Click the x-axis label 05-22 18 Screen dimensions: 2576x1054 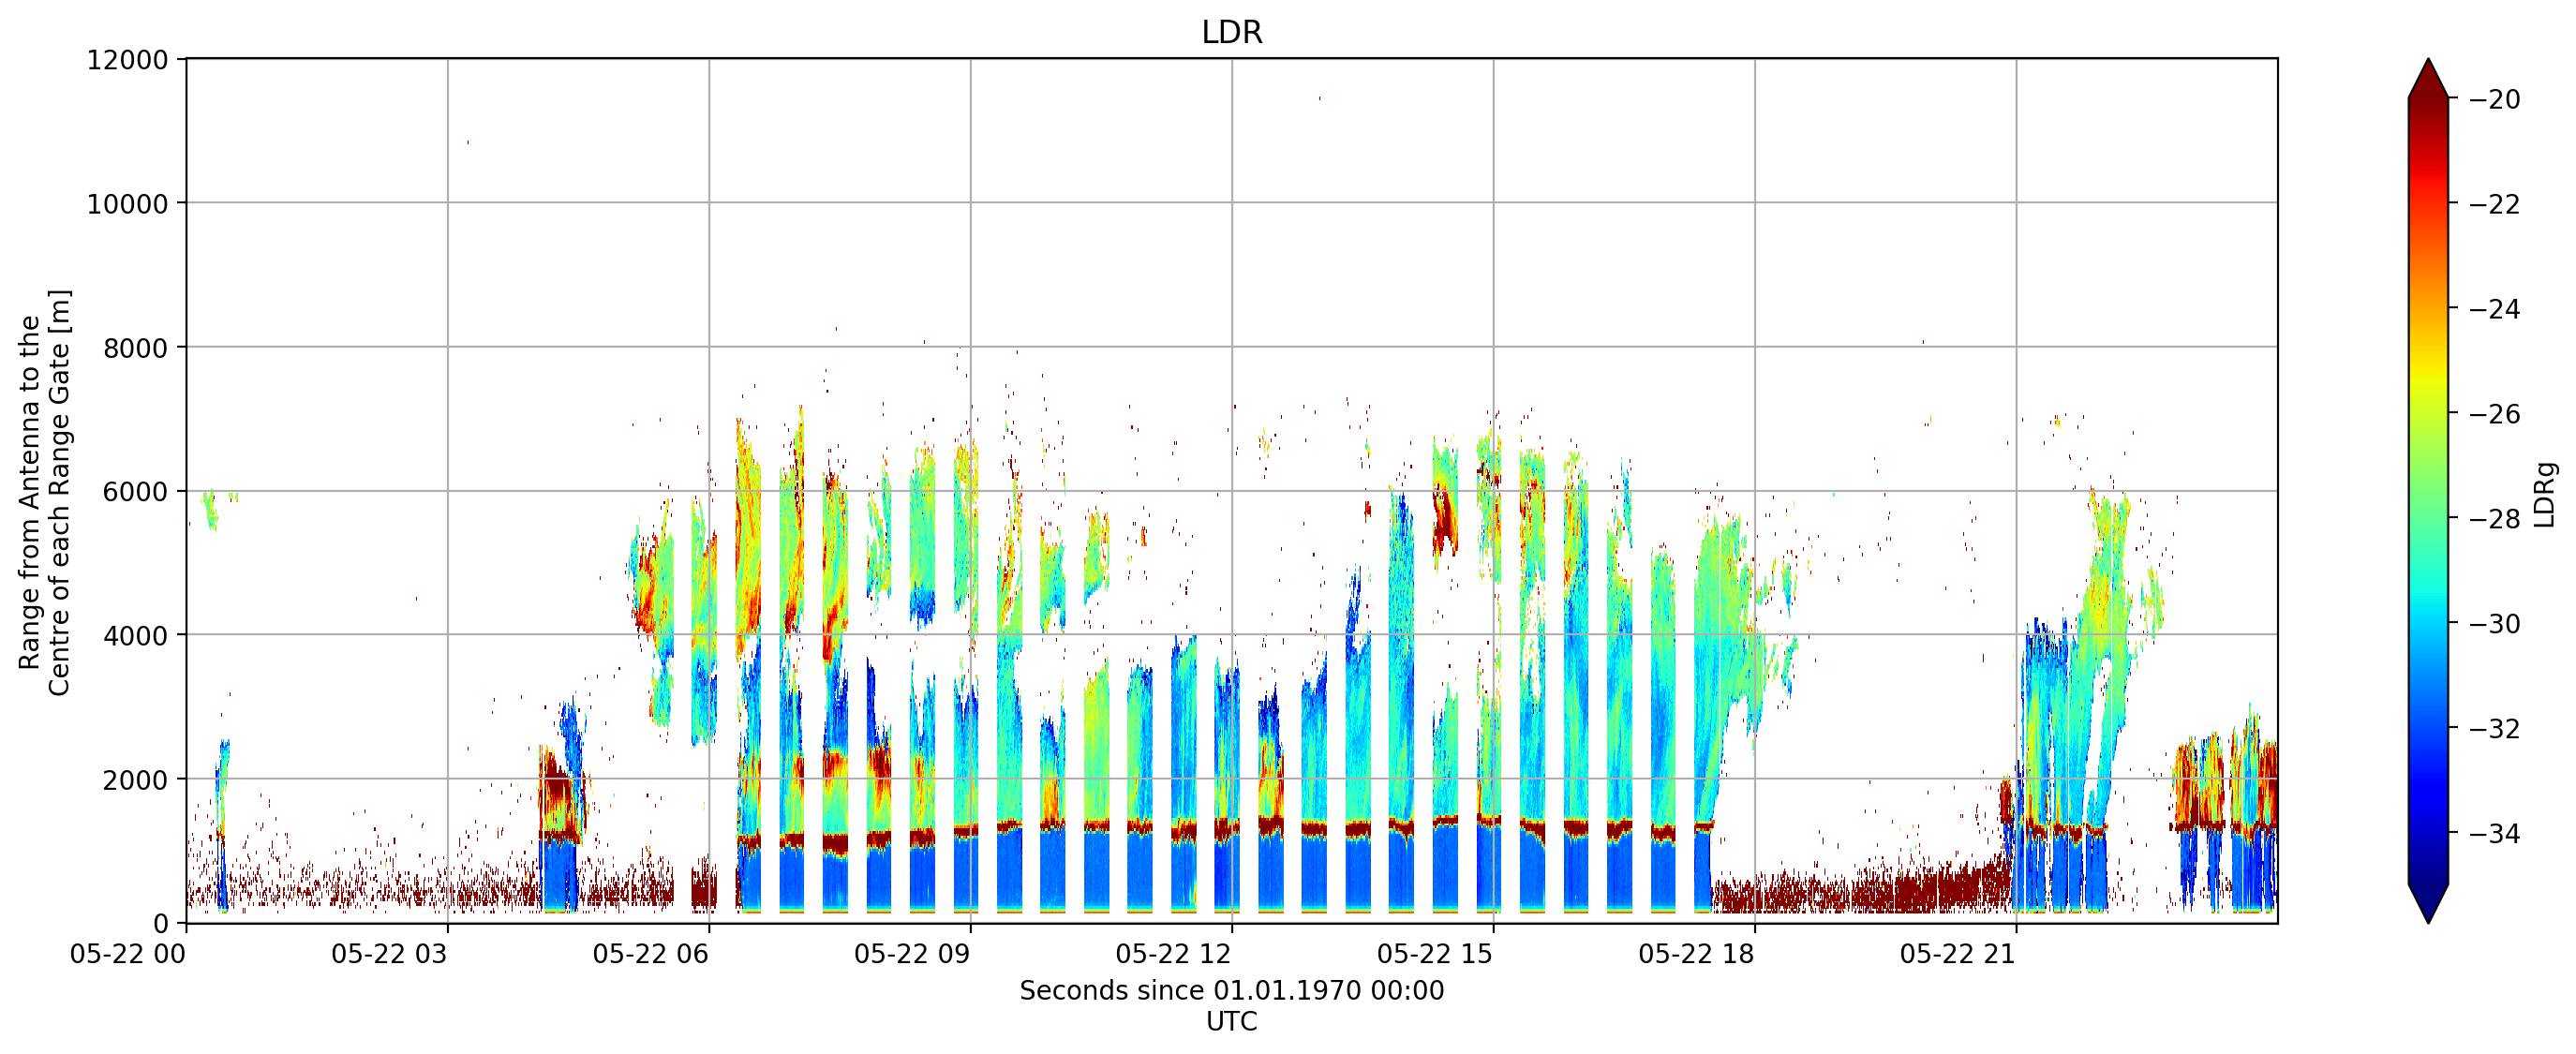(1696, 954)
